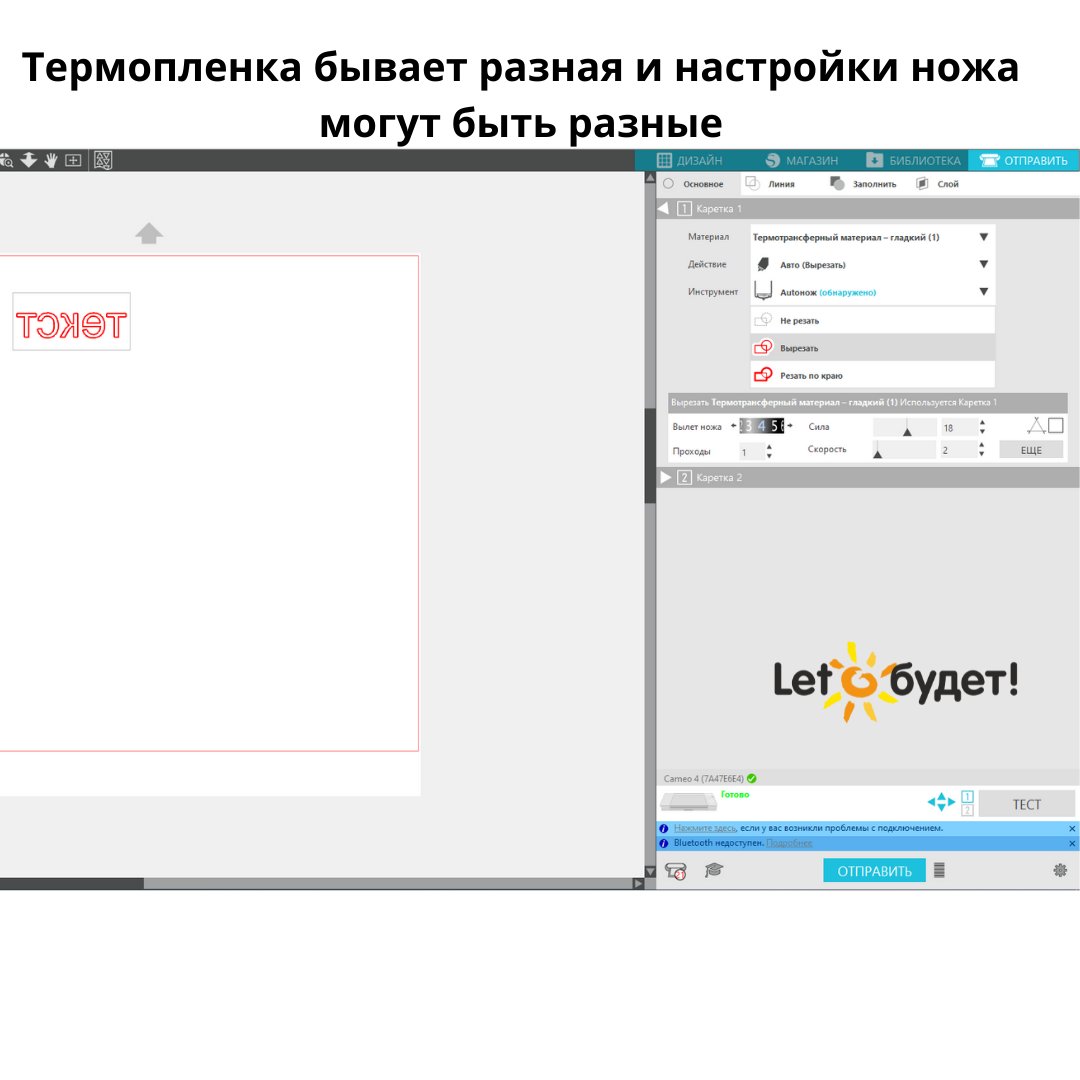
Task: Open the graduation cap tutorials icon
Action: [x=714, y=870]
